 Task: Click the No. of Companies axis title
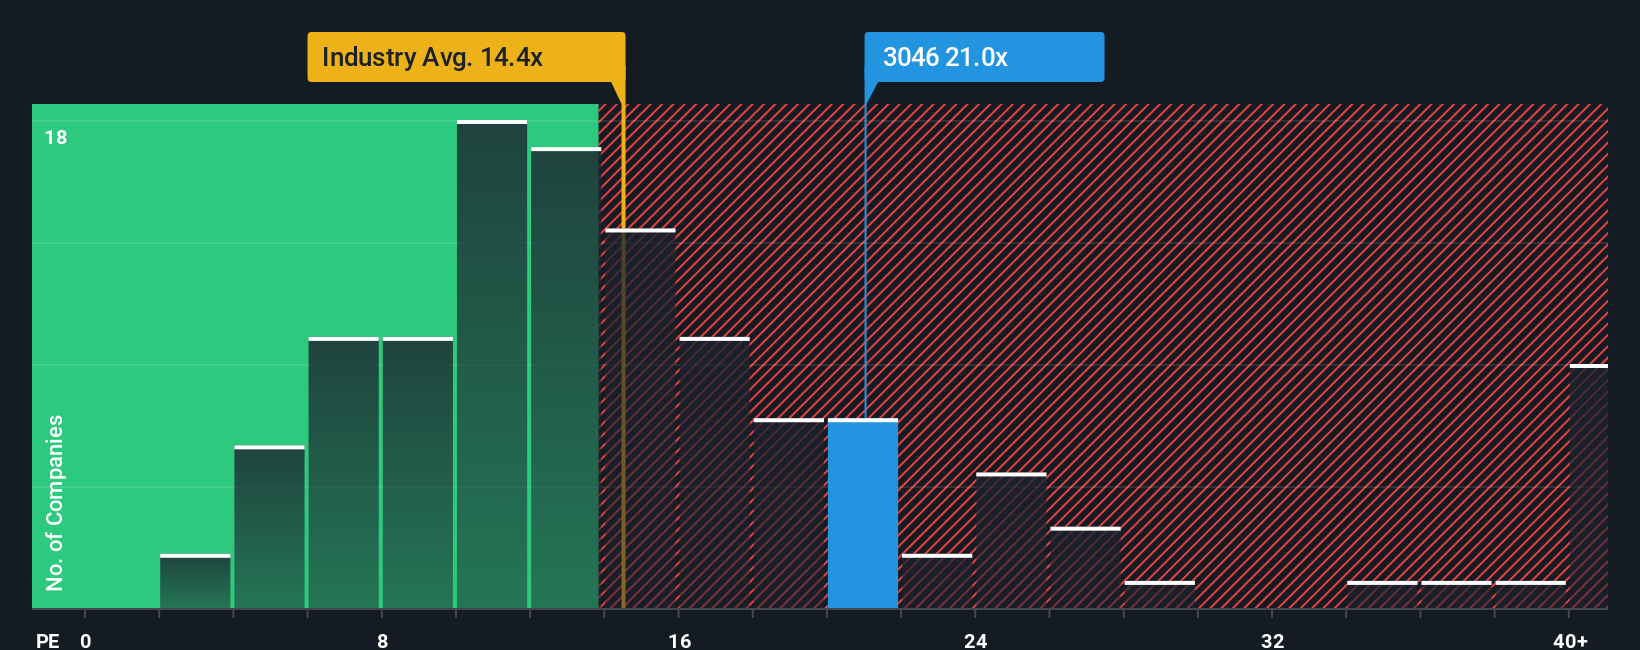tap(55, 502)
